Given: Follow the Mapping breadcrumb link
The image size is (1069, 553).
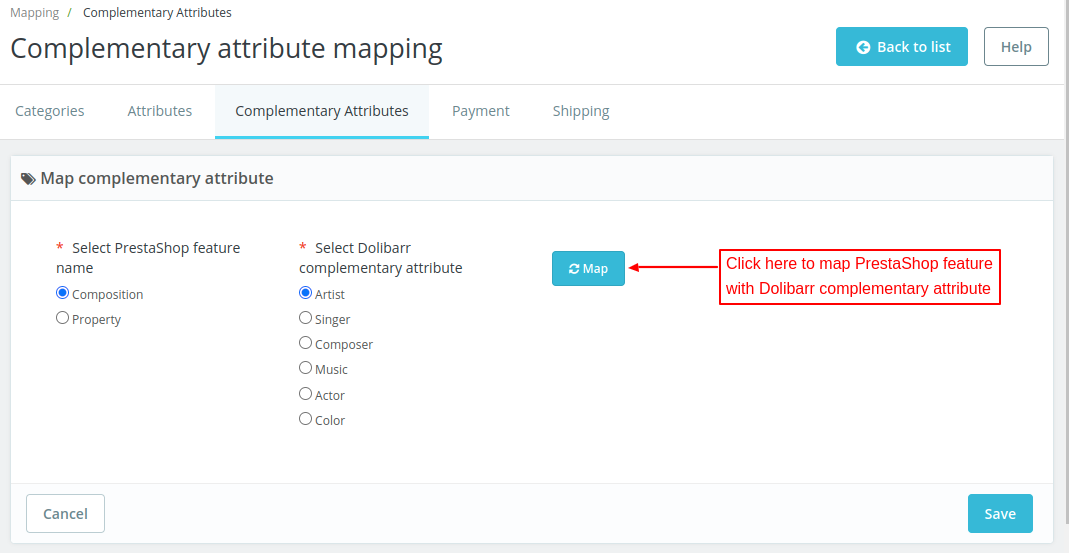Looking at the screenshot, I should (34, 12).
